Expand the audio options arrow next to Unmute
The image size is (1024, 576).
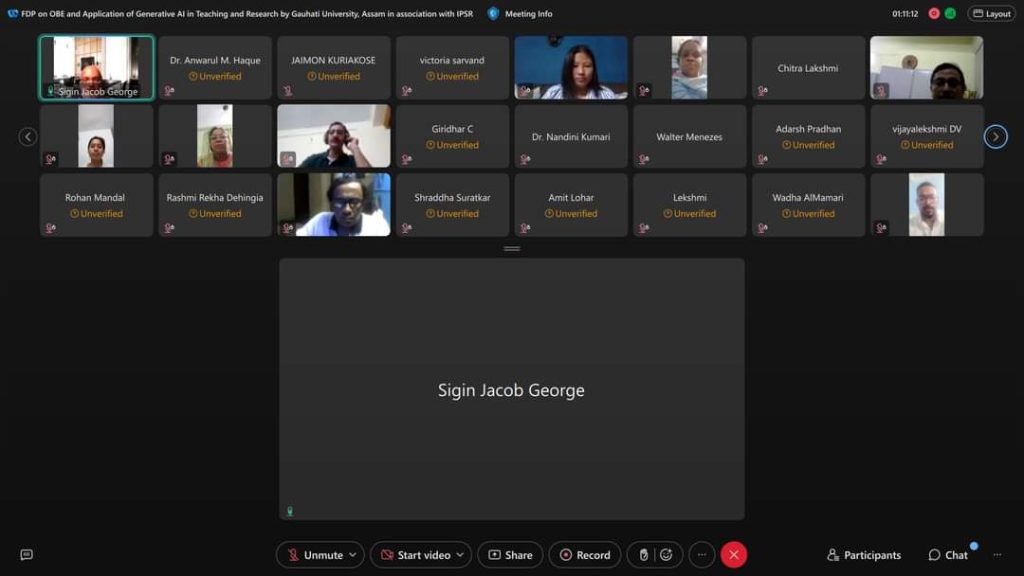pyautogui.click(x=353, y=555)
